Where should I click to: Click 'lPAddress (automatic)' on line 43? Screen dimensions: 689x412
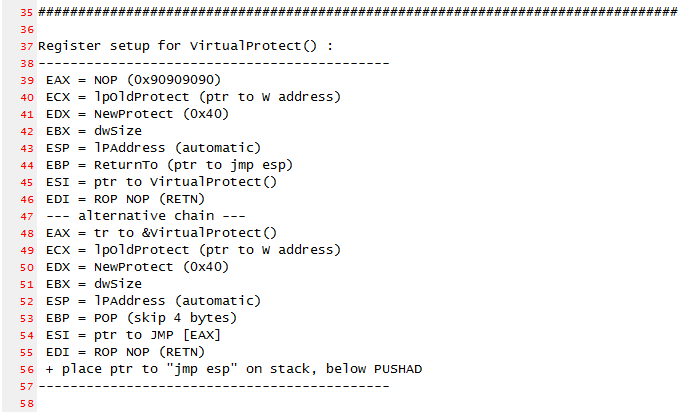177,148
